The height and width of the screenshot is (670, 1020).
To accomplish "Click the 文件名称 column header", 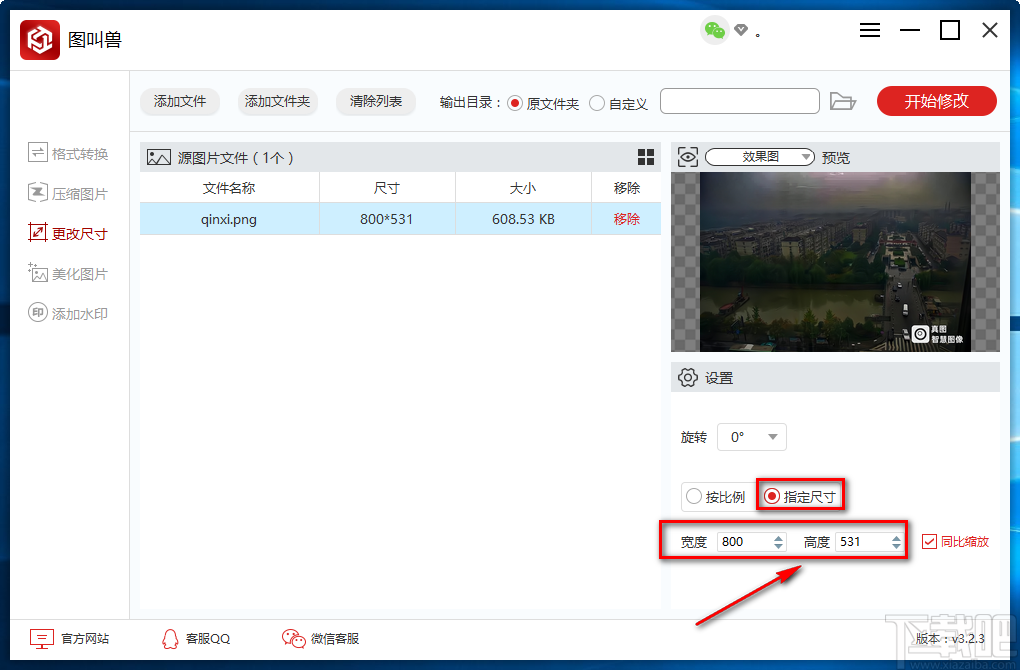I will click(x=229, y=188).
